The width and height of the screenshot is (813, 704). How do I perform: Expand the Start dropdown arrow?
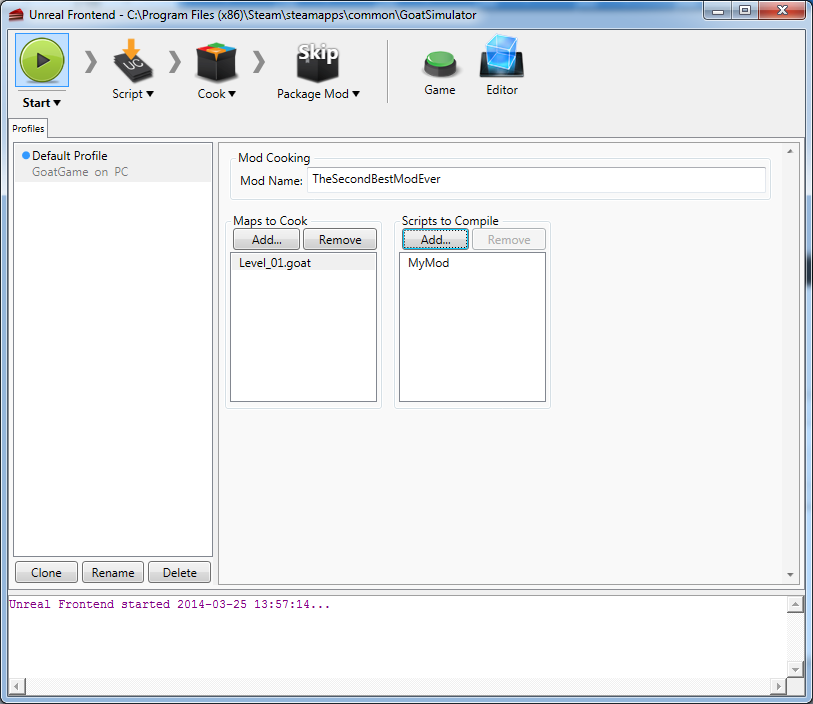point(57,103)
